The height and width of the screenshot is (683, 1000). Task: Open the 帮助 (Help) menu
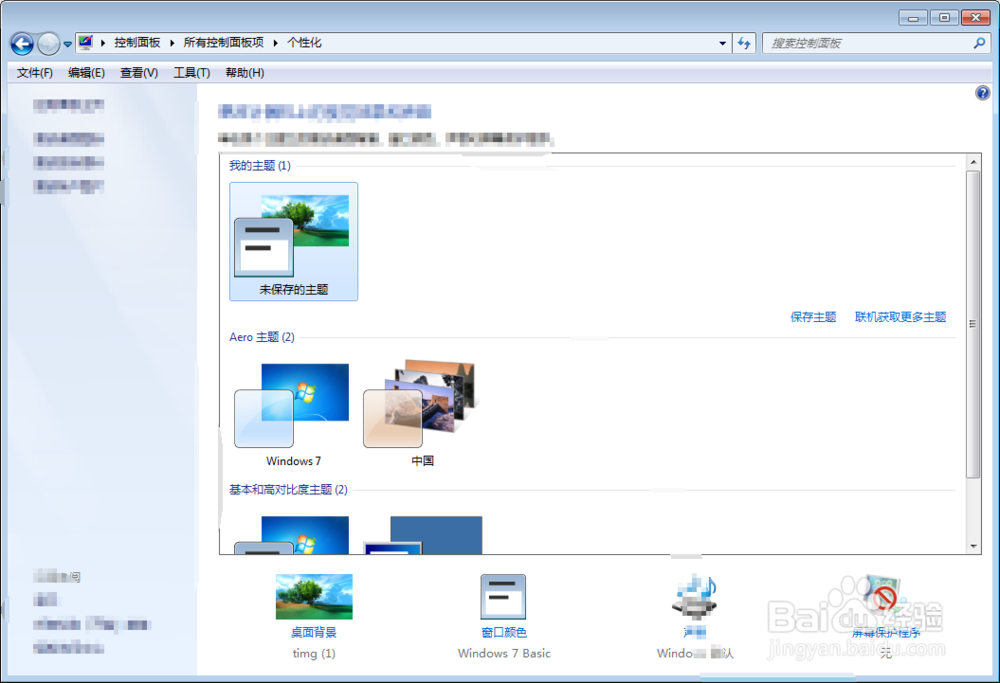point(244,72)
